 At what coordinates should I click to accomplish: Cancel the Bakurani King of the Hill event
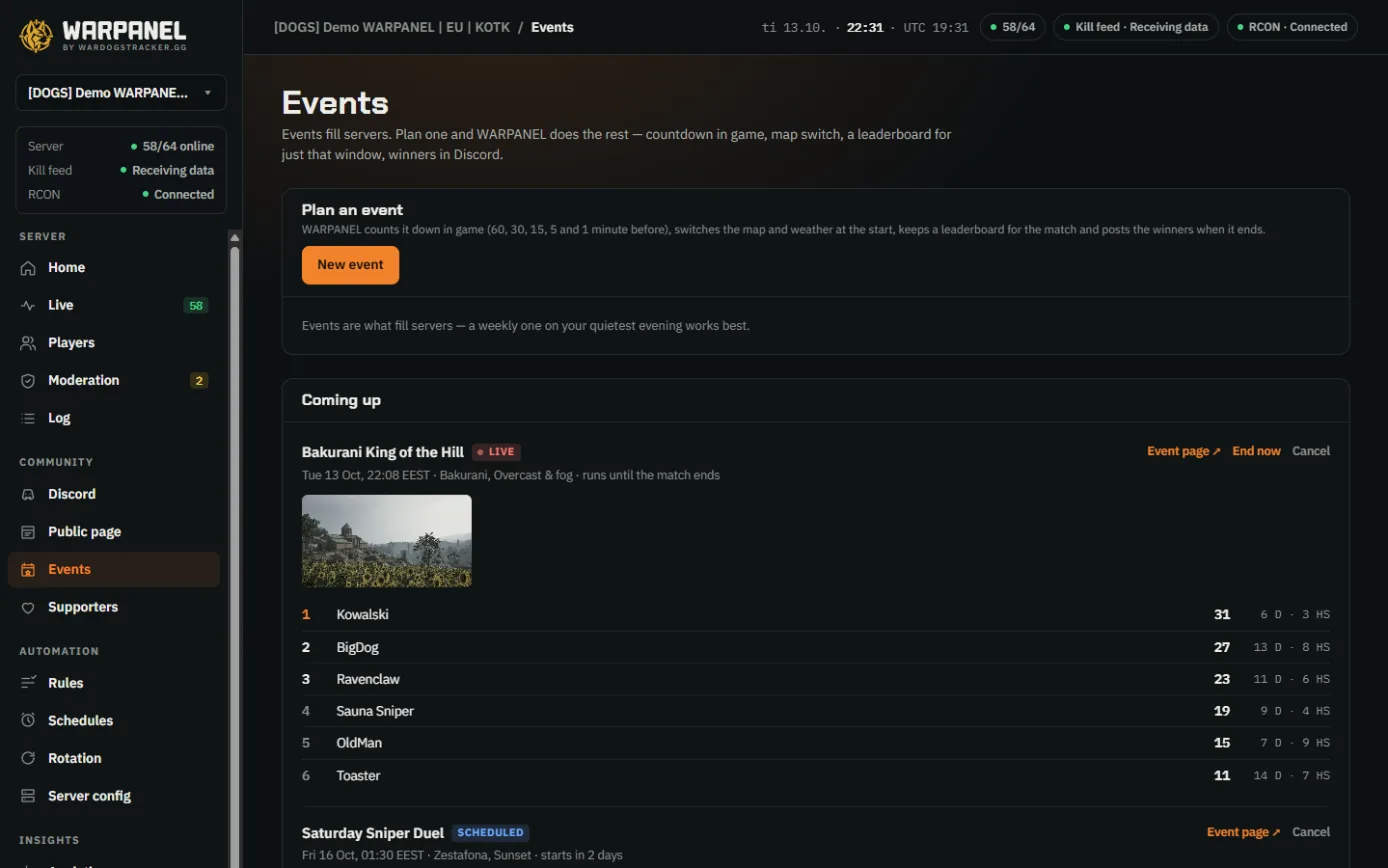(1311, 451)
